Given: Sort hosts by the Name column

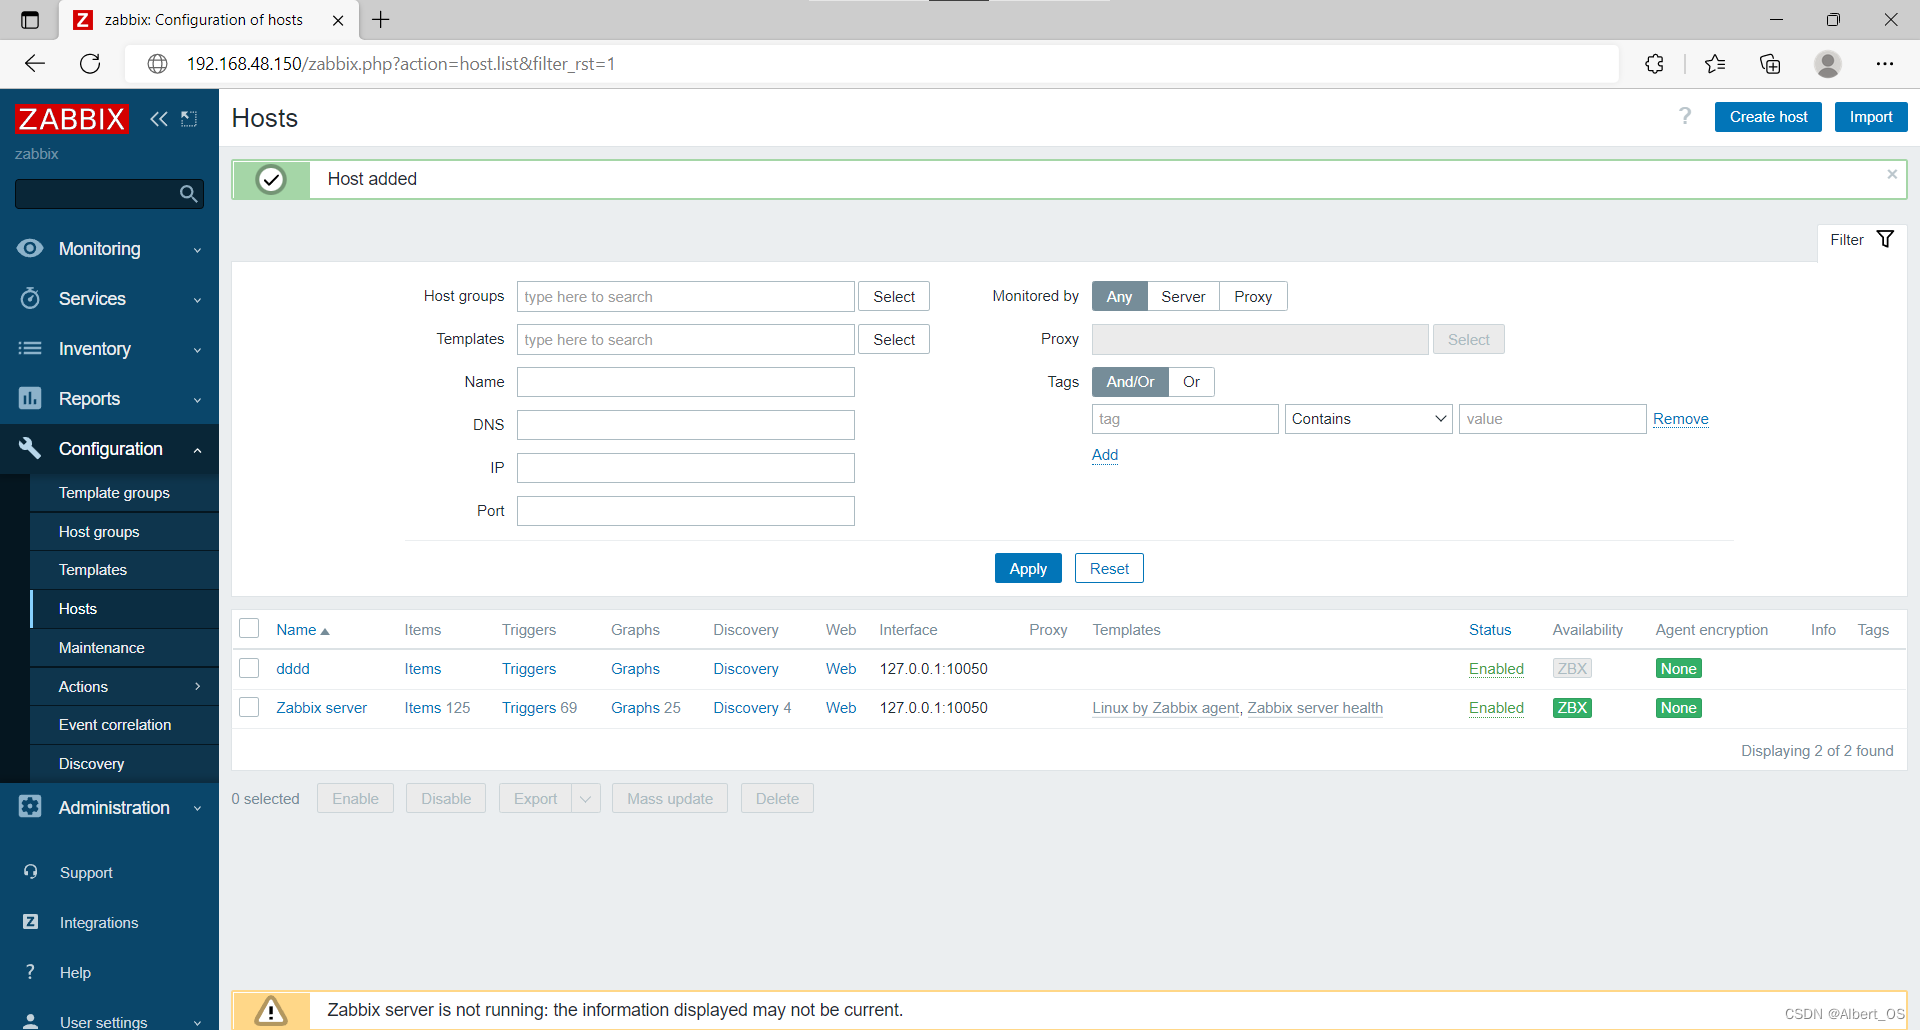Looking at the screenshot, I should pyautogui.click(x=302, y=630).
